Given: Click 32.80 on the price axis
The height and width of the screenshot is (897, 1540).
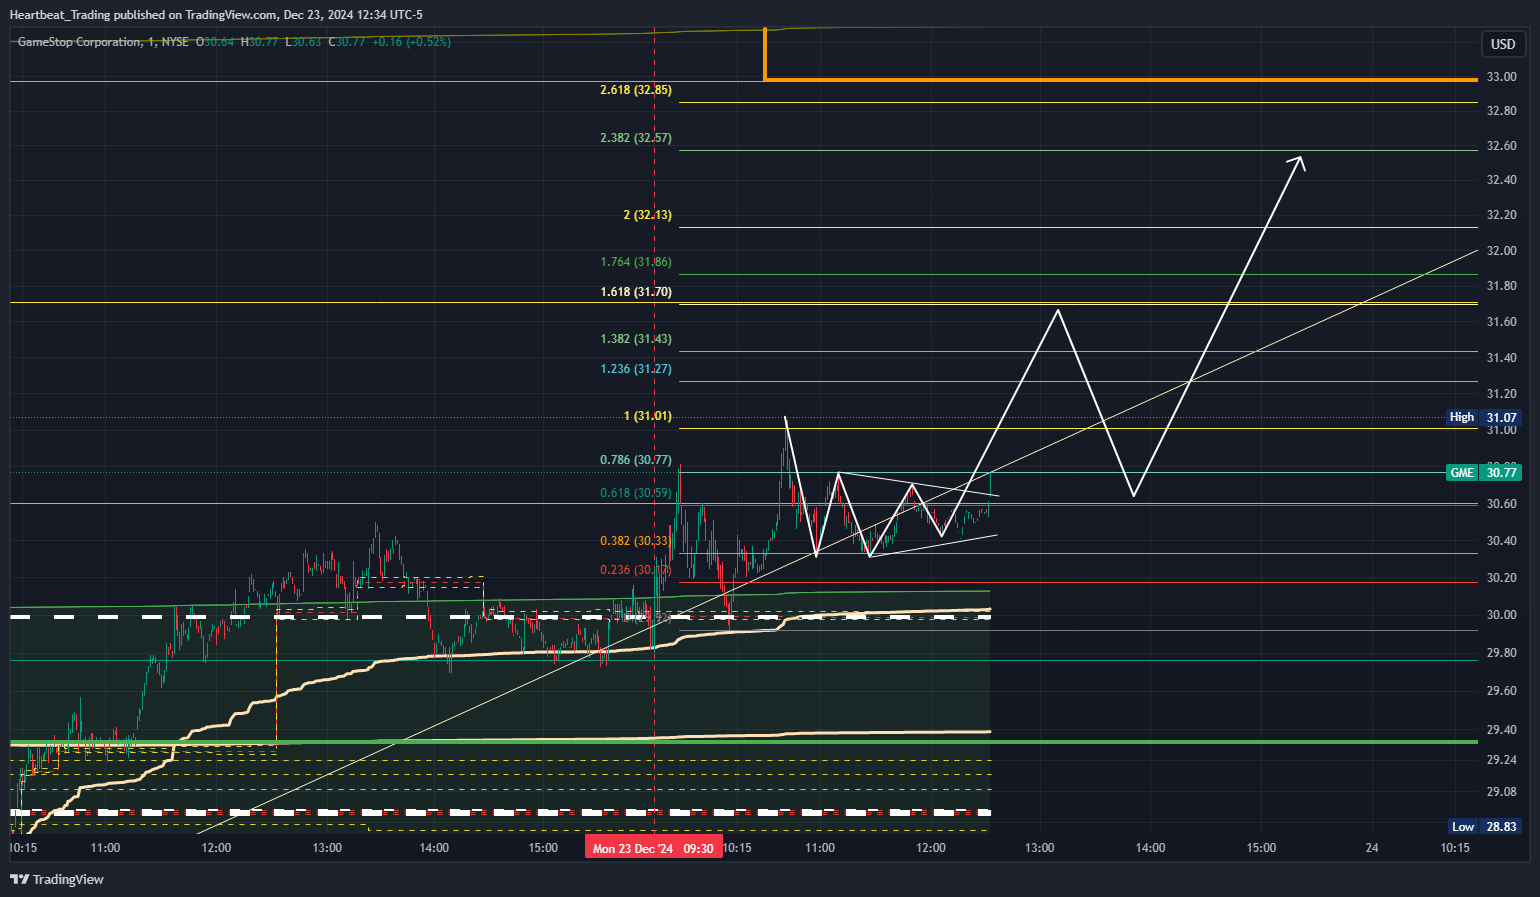Looking at the screenshot, I should 1501,111.
